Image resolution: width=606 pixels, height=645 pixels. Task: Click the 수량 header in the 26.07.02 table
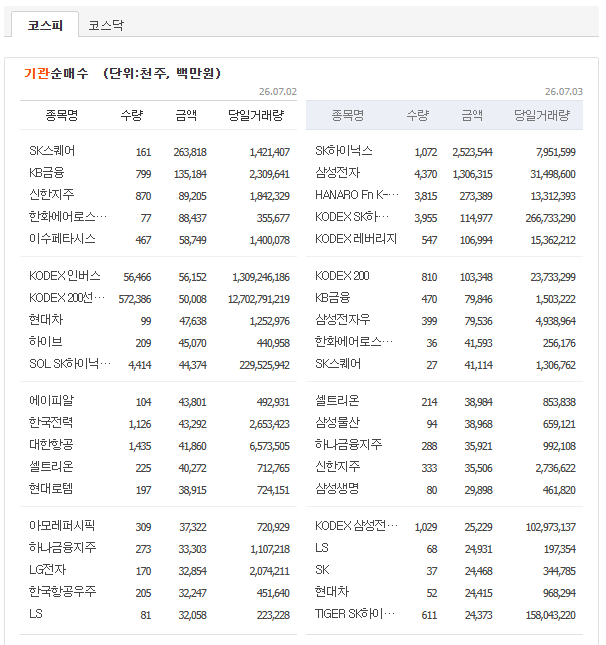[x=132, y=115]
